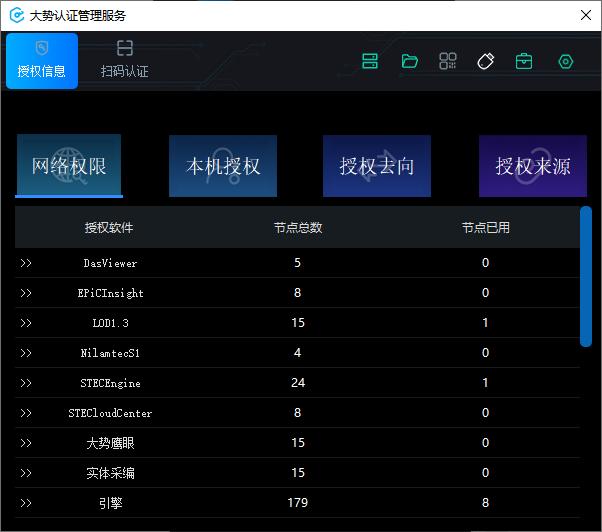The width and height of the screenshot is (602, 532).
Task: Select the 本机授权 card
Action: pyautogui.click(x=223, y=166)
